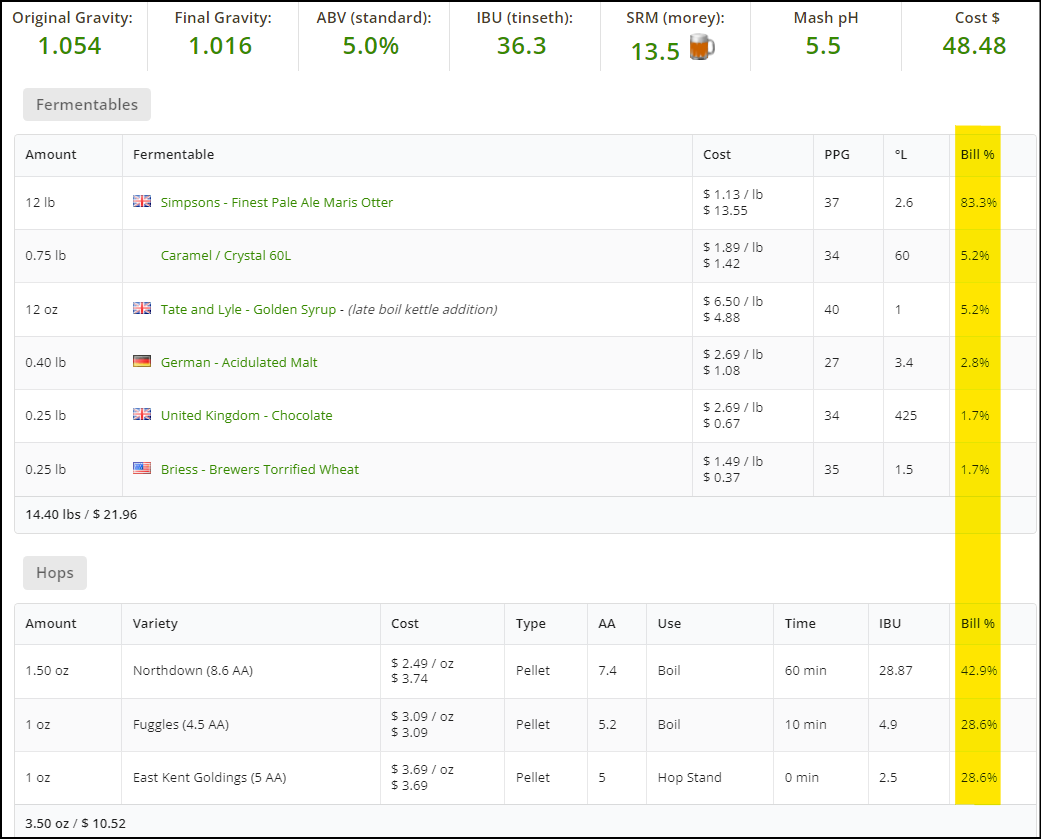Select the Northdown (8.6 AA) hop variety

tap(193, 670)
